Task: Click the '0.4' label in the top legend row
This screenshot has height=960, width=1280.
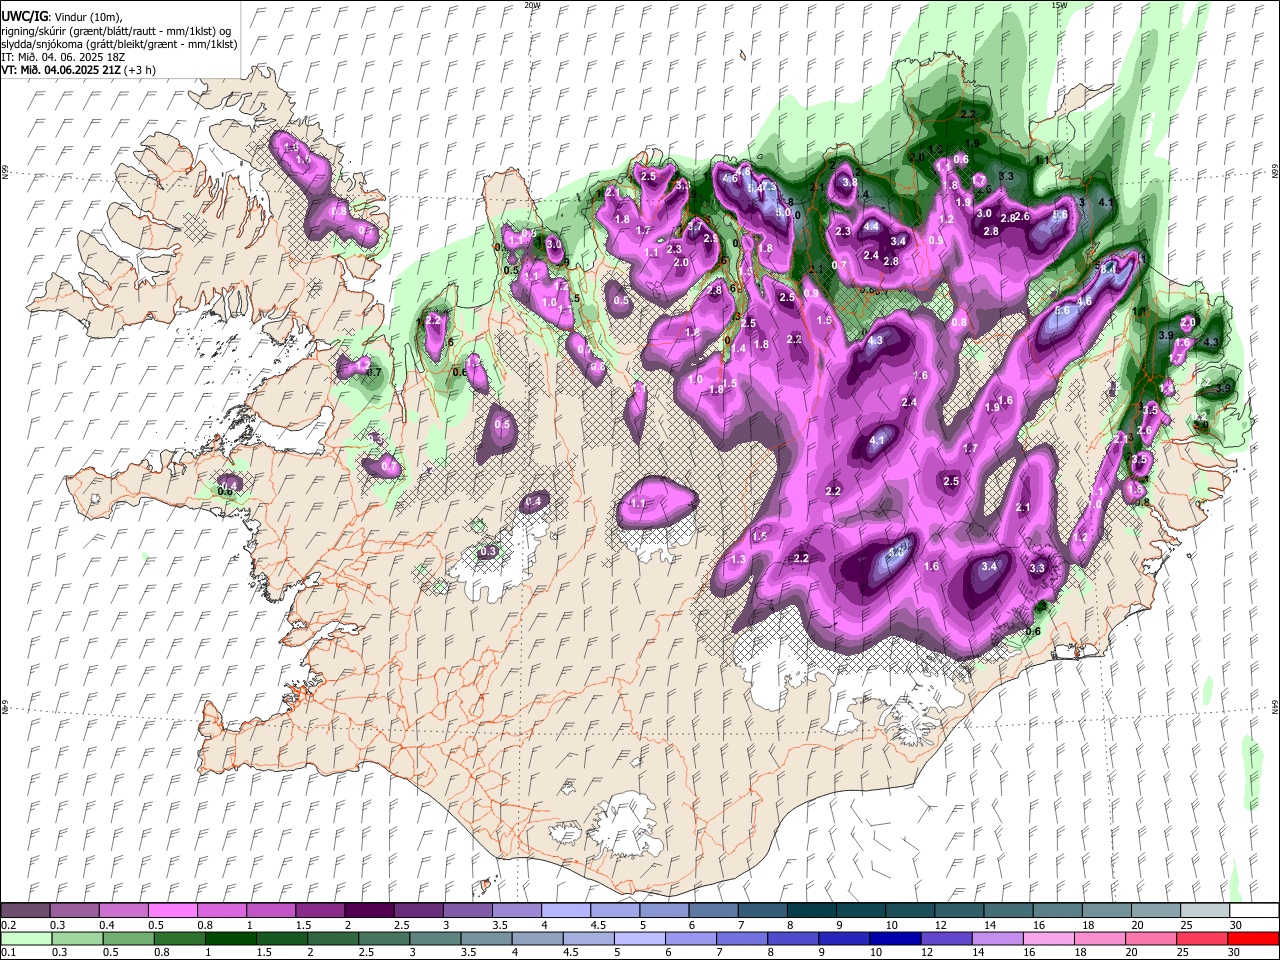Action: click(107, 925)
